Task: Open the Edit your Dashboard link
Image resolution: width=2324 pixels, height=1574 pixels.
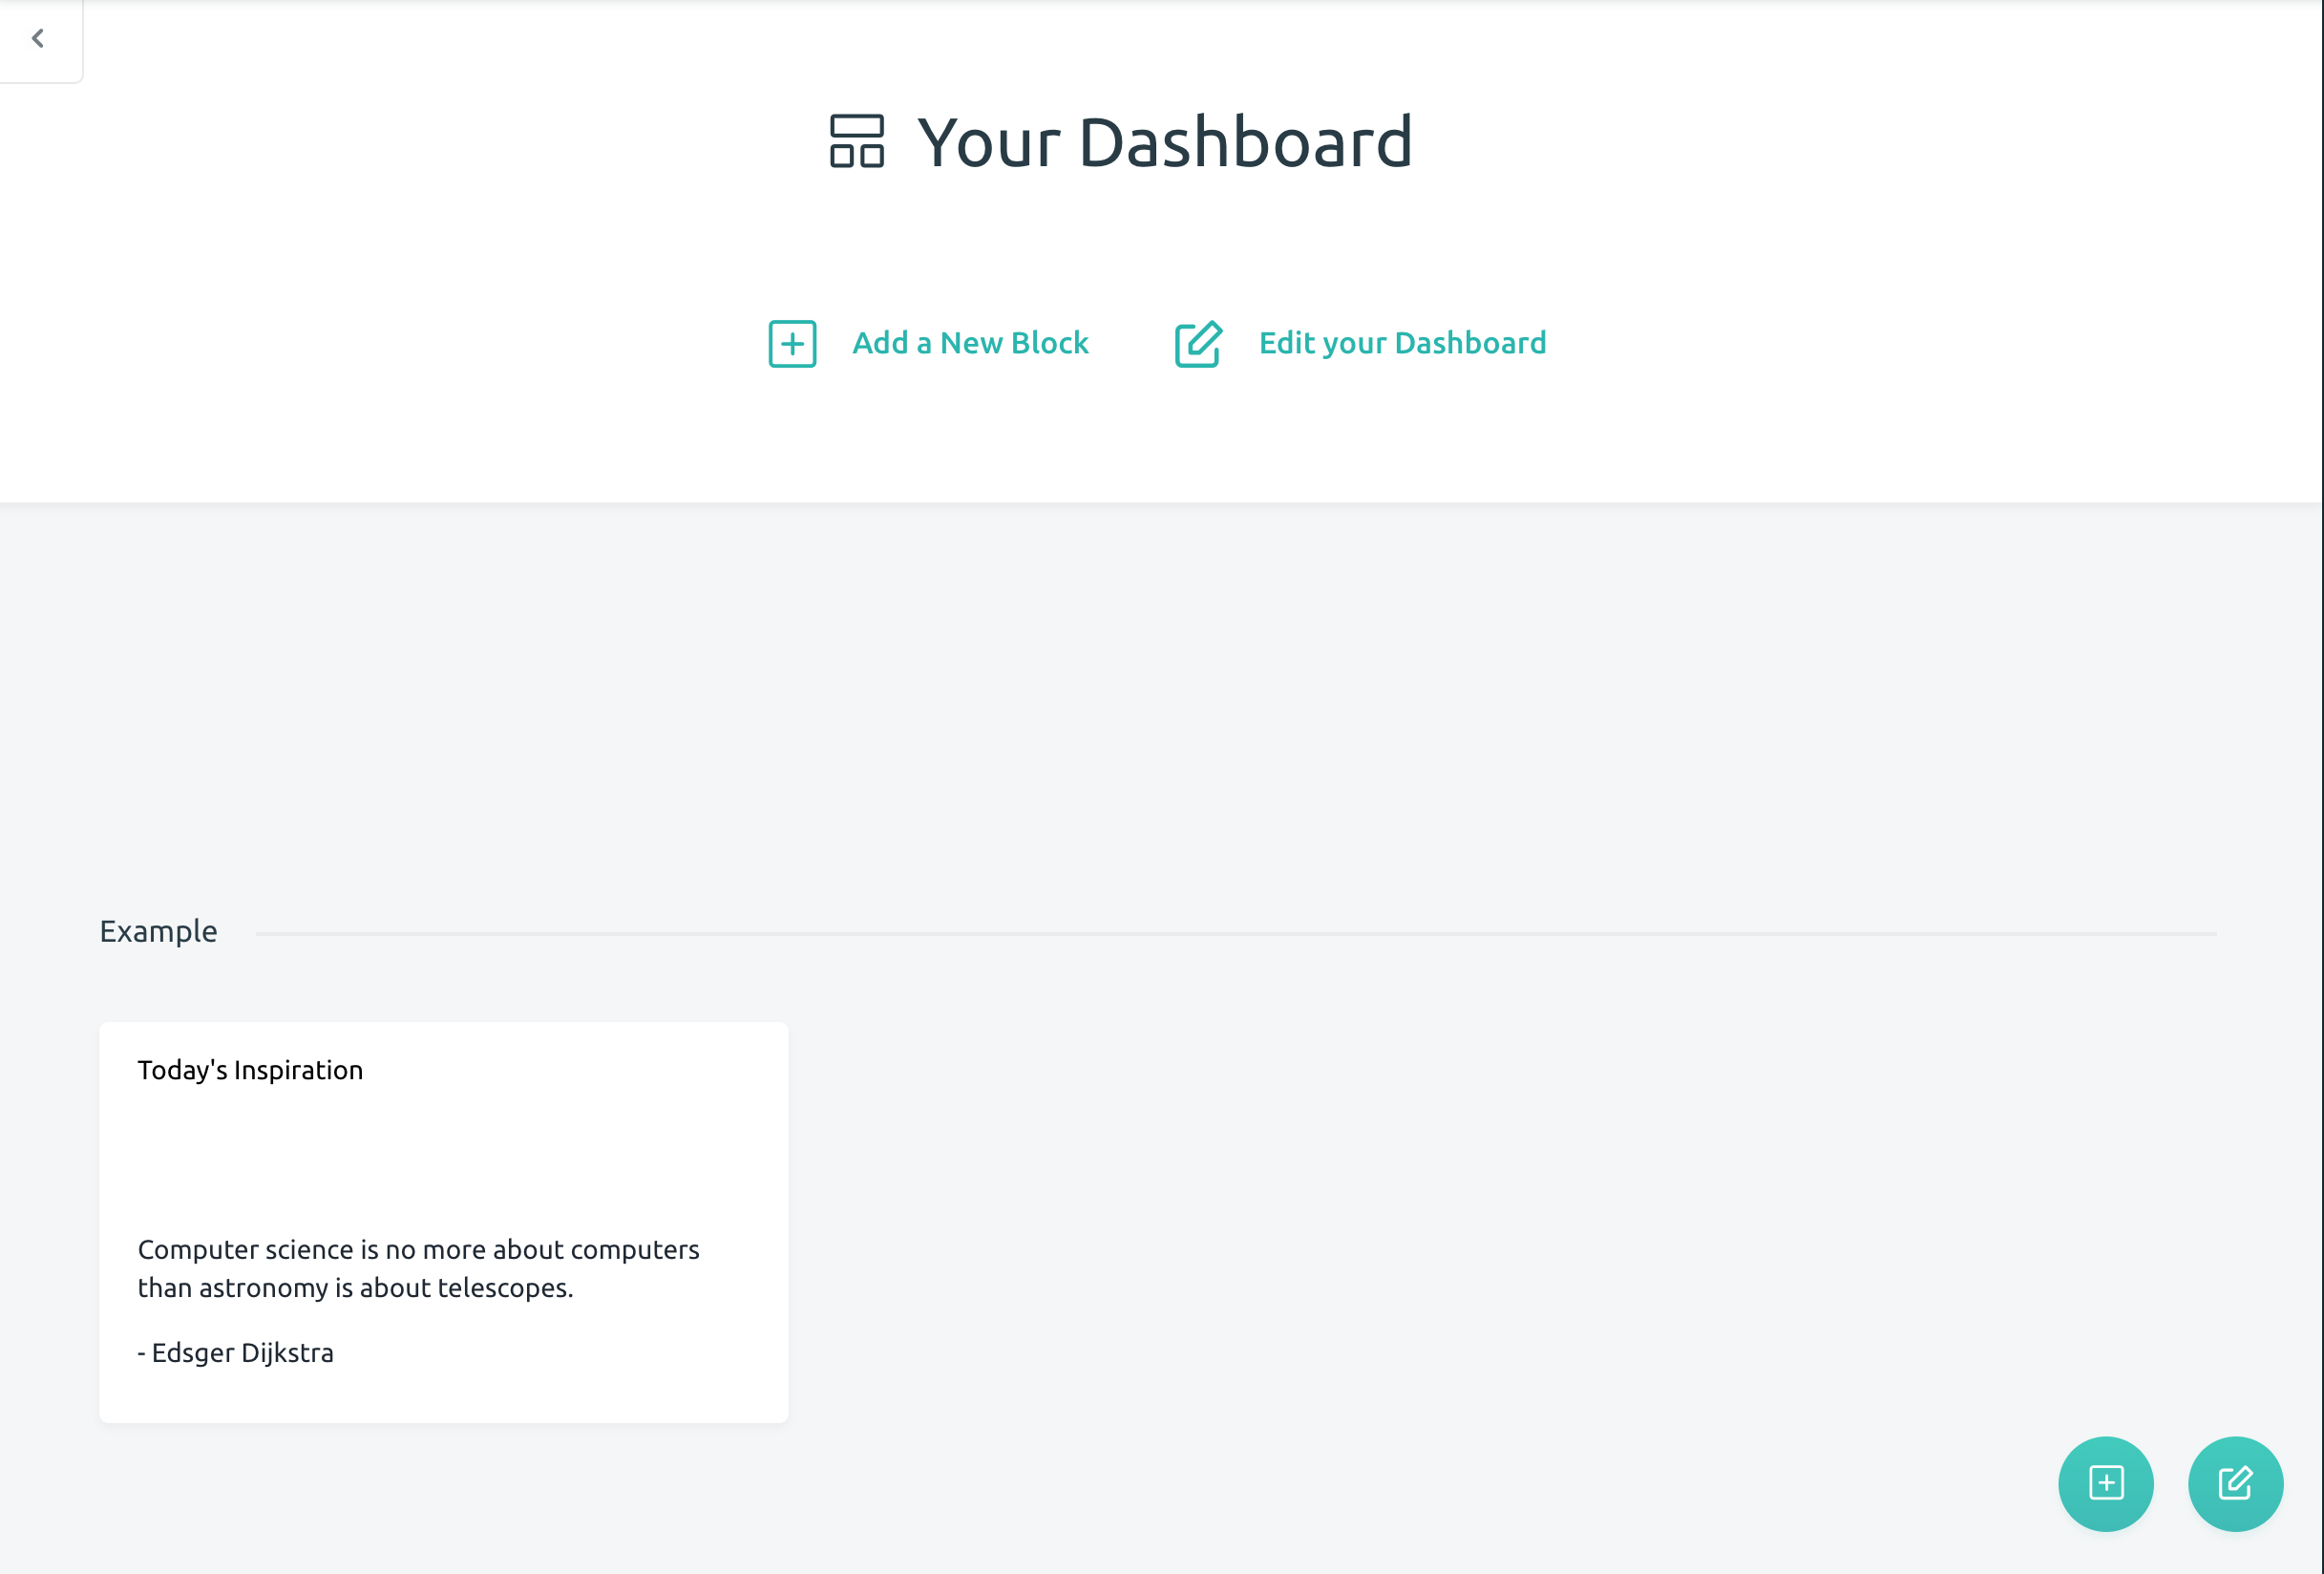Action: [1401, 343]
